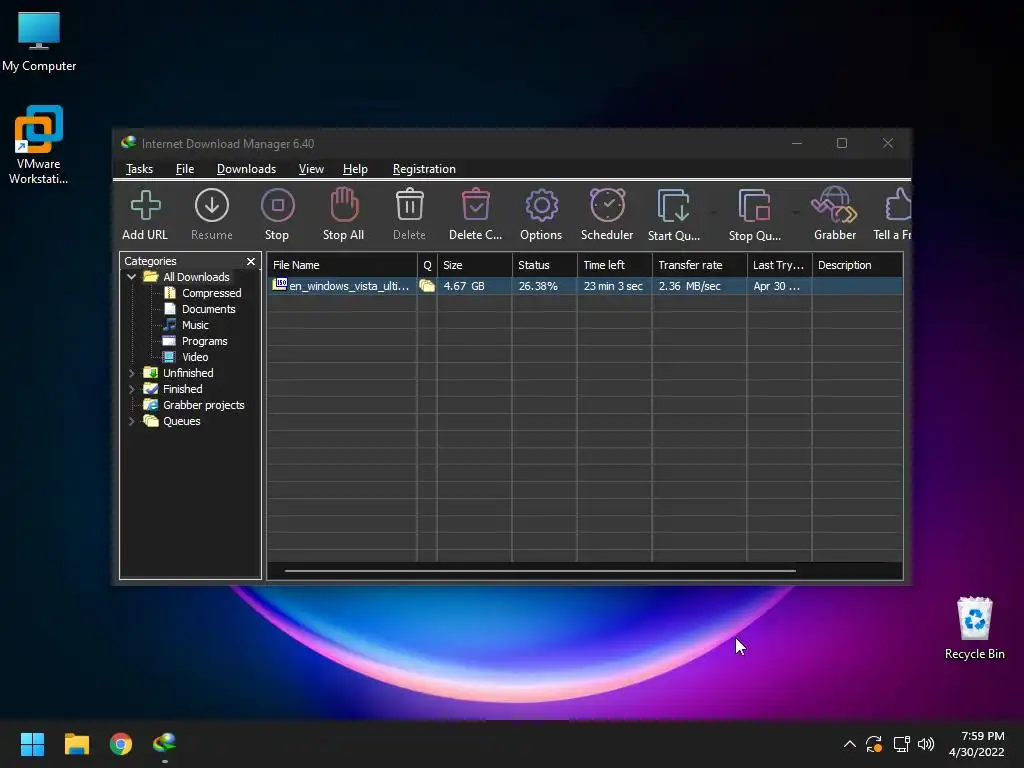The height and width of the screenshot is (768, 1024).
Task: Open Stop Queue dropdown arrow
Action: coord(795,212)
